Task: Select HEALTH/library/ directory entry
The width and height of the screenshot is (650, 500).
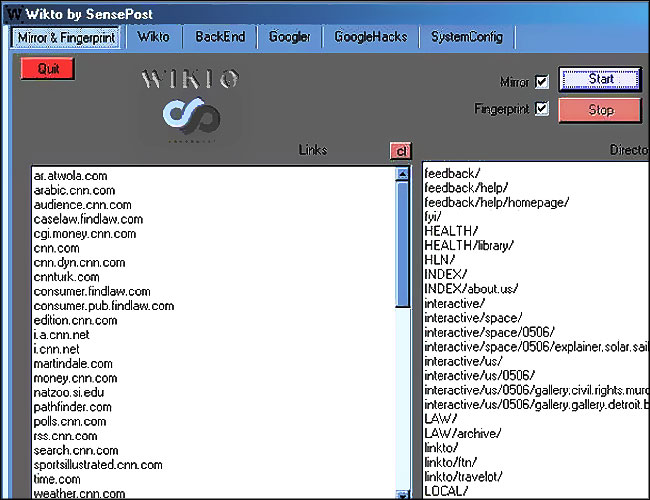Action: (469, 245)
